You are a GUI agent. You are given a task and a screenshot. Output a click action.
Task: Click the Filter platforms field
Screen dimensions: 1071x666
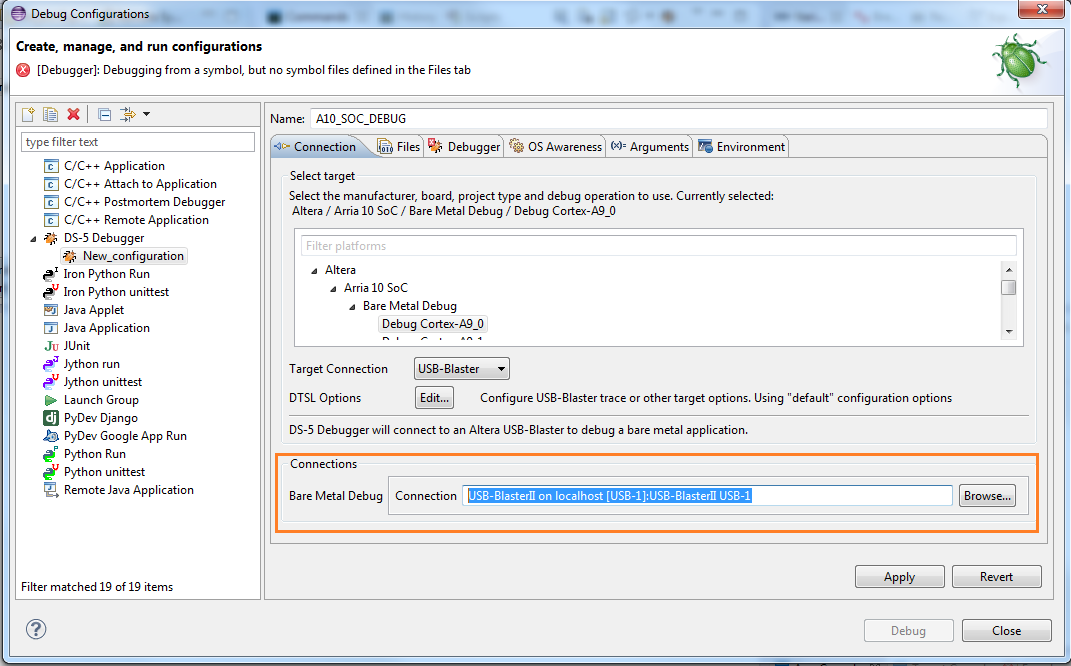[658, 246]
